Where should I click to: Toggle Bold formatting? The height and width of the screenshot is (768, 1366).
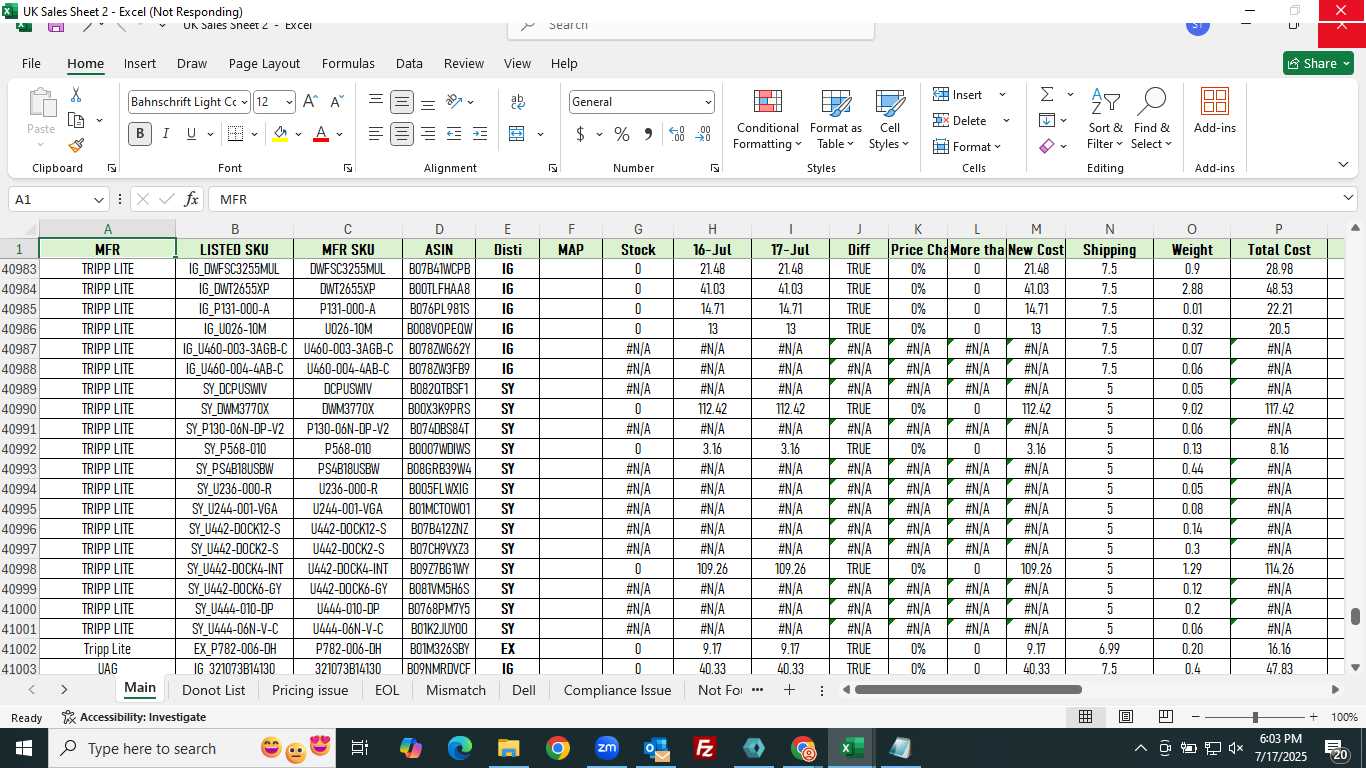(140, 134)
